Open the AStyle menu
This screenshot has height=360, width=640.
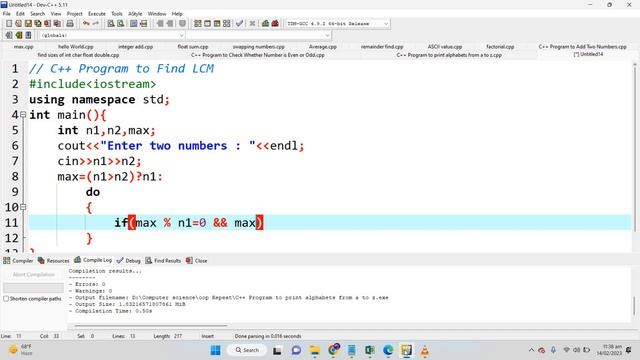[135, 14]
